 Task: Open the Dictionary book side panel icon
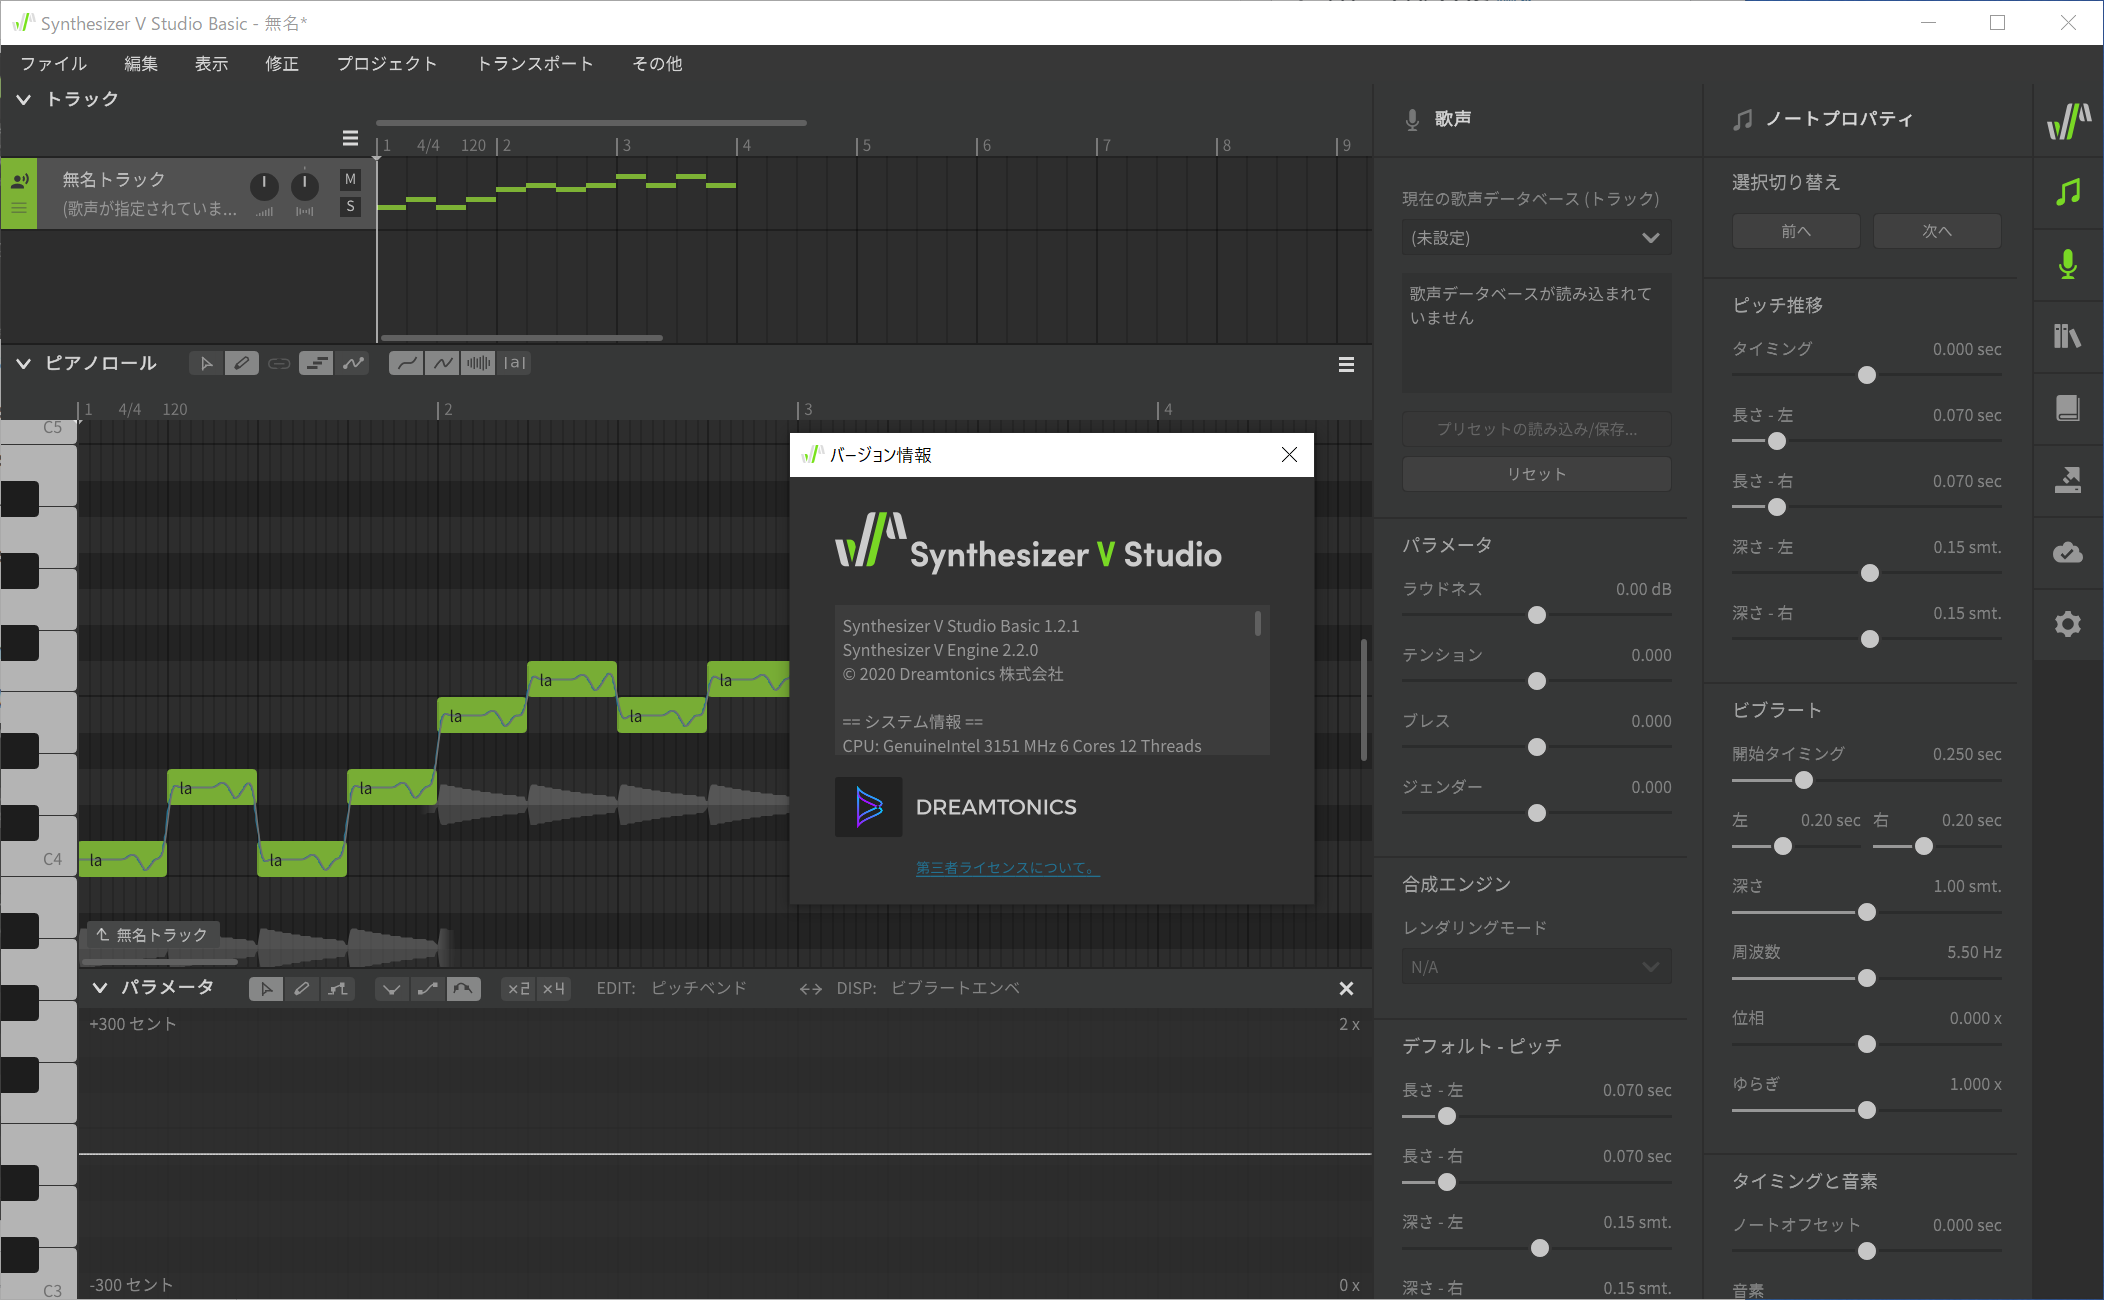tap(2068, 408)
